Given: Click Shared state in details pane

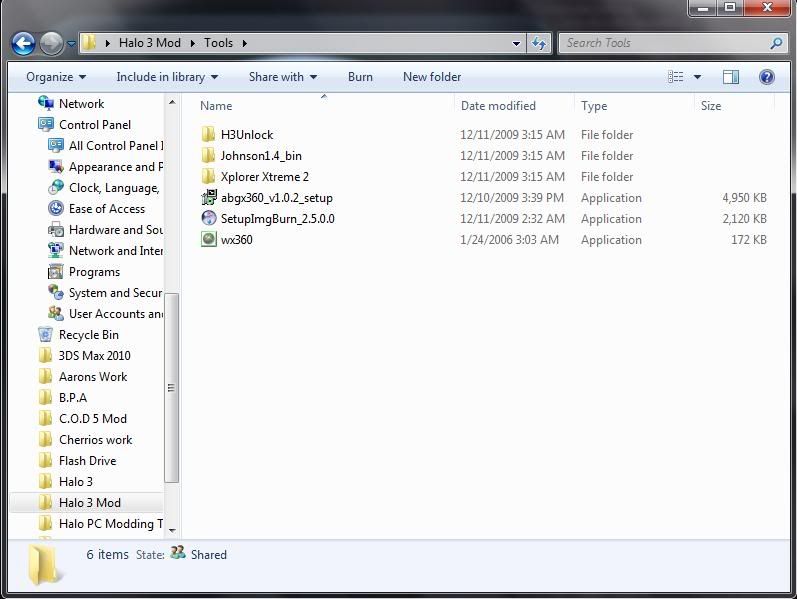Looking at the screenshot, I should (x=208, y=554).
